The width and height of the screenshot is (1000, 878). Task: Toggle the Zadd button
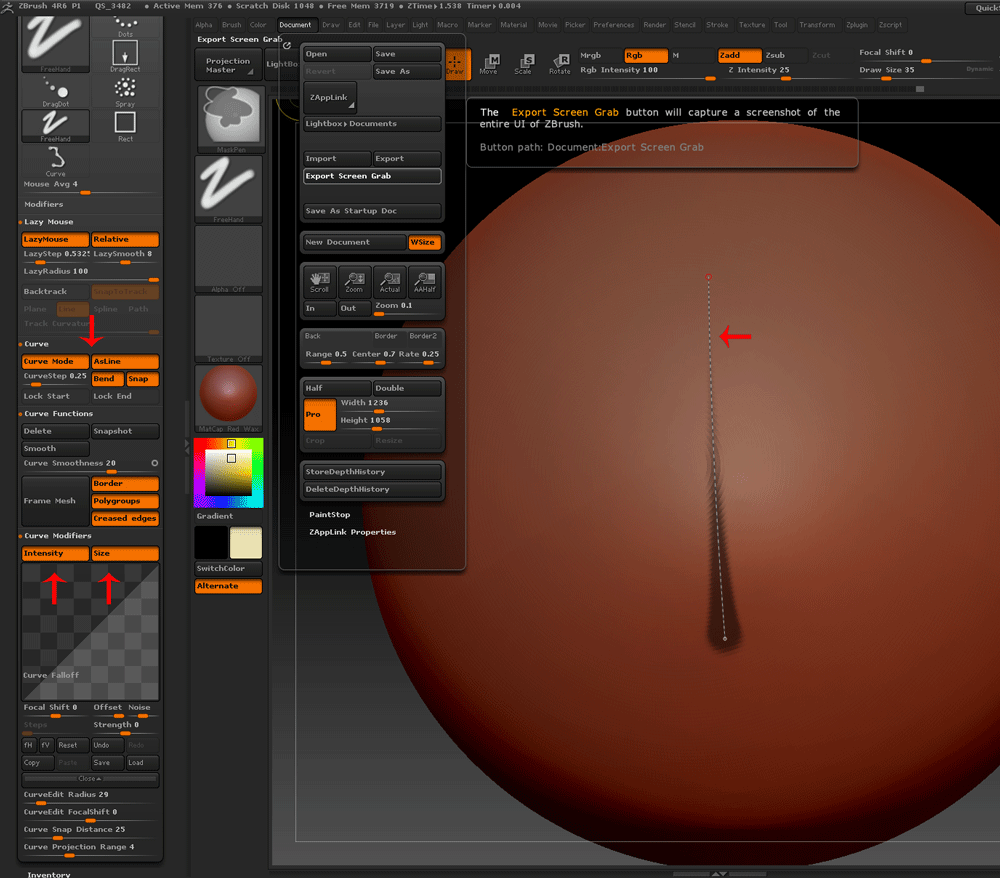click(x=739, y=55)
